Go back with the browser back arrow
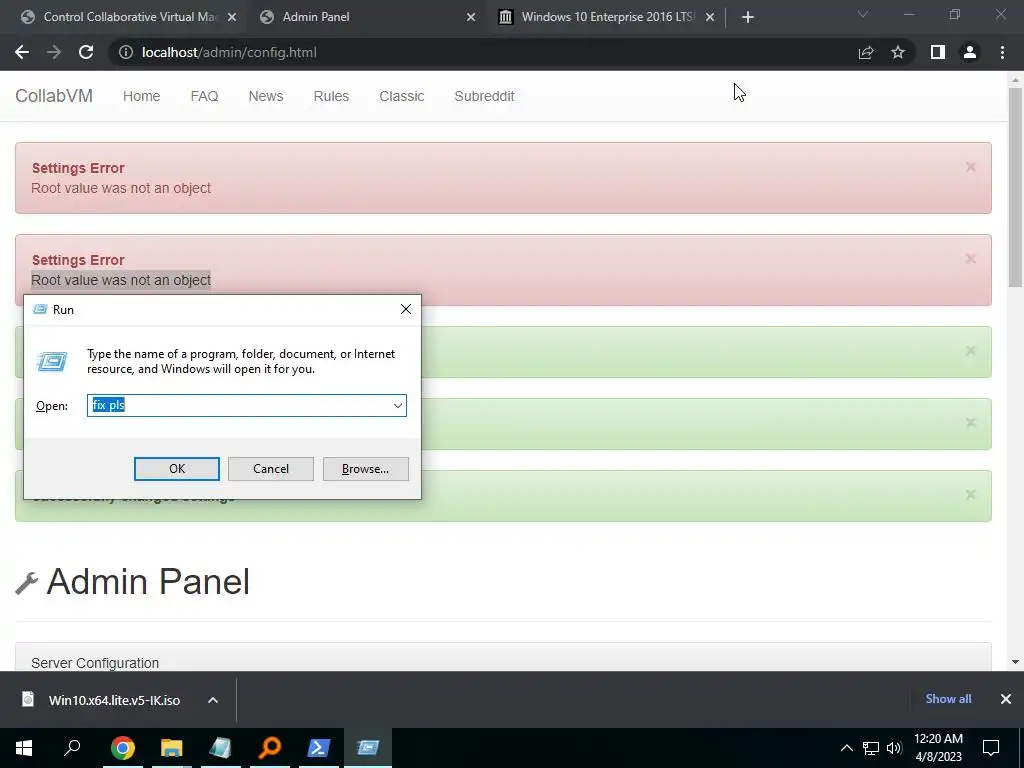 pyautogui.click(x=22, y=52)
